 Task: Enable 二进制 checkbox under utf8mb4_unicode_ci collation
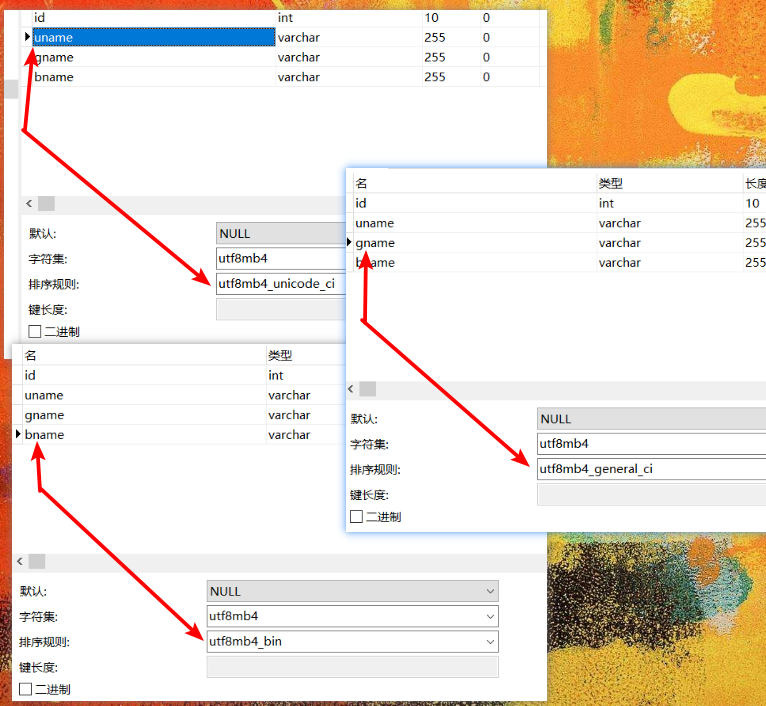[36, 332]
